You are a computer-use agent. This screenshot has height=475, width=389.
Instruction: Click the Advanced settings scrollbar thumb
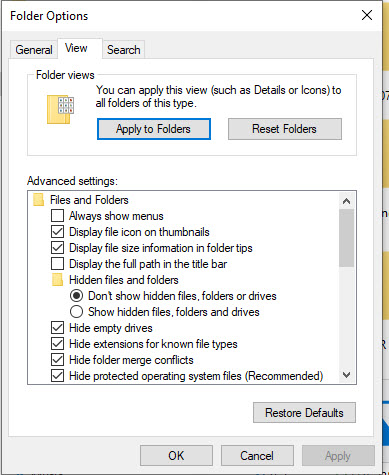point(347,238)
